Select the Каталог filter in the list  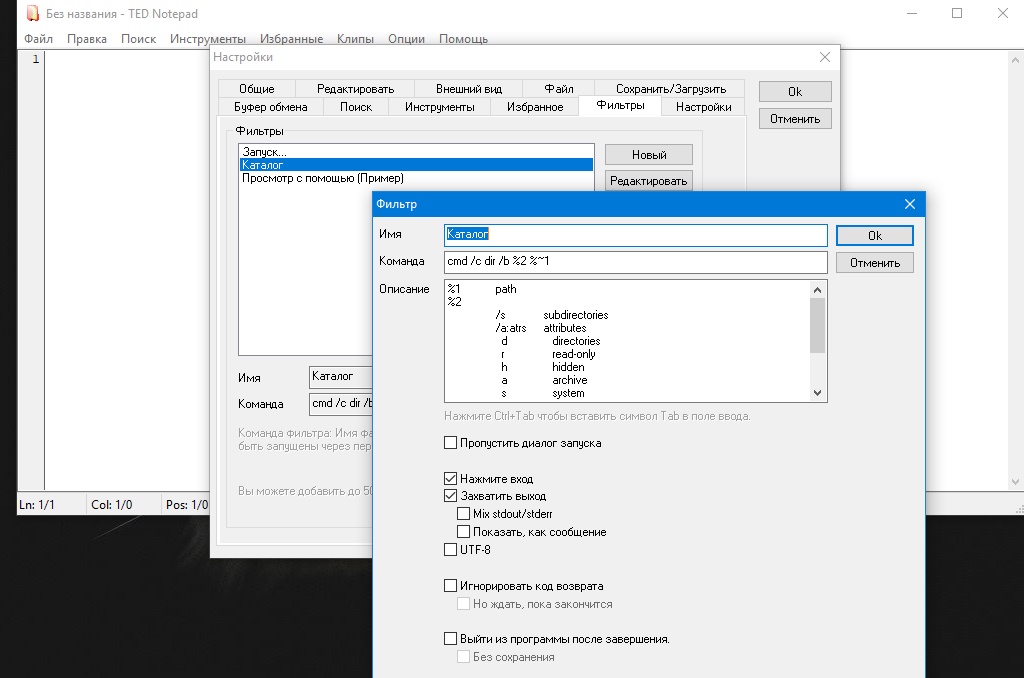point(417,165)
